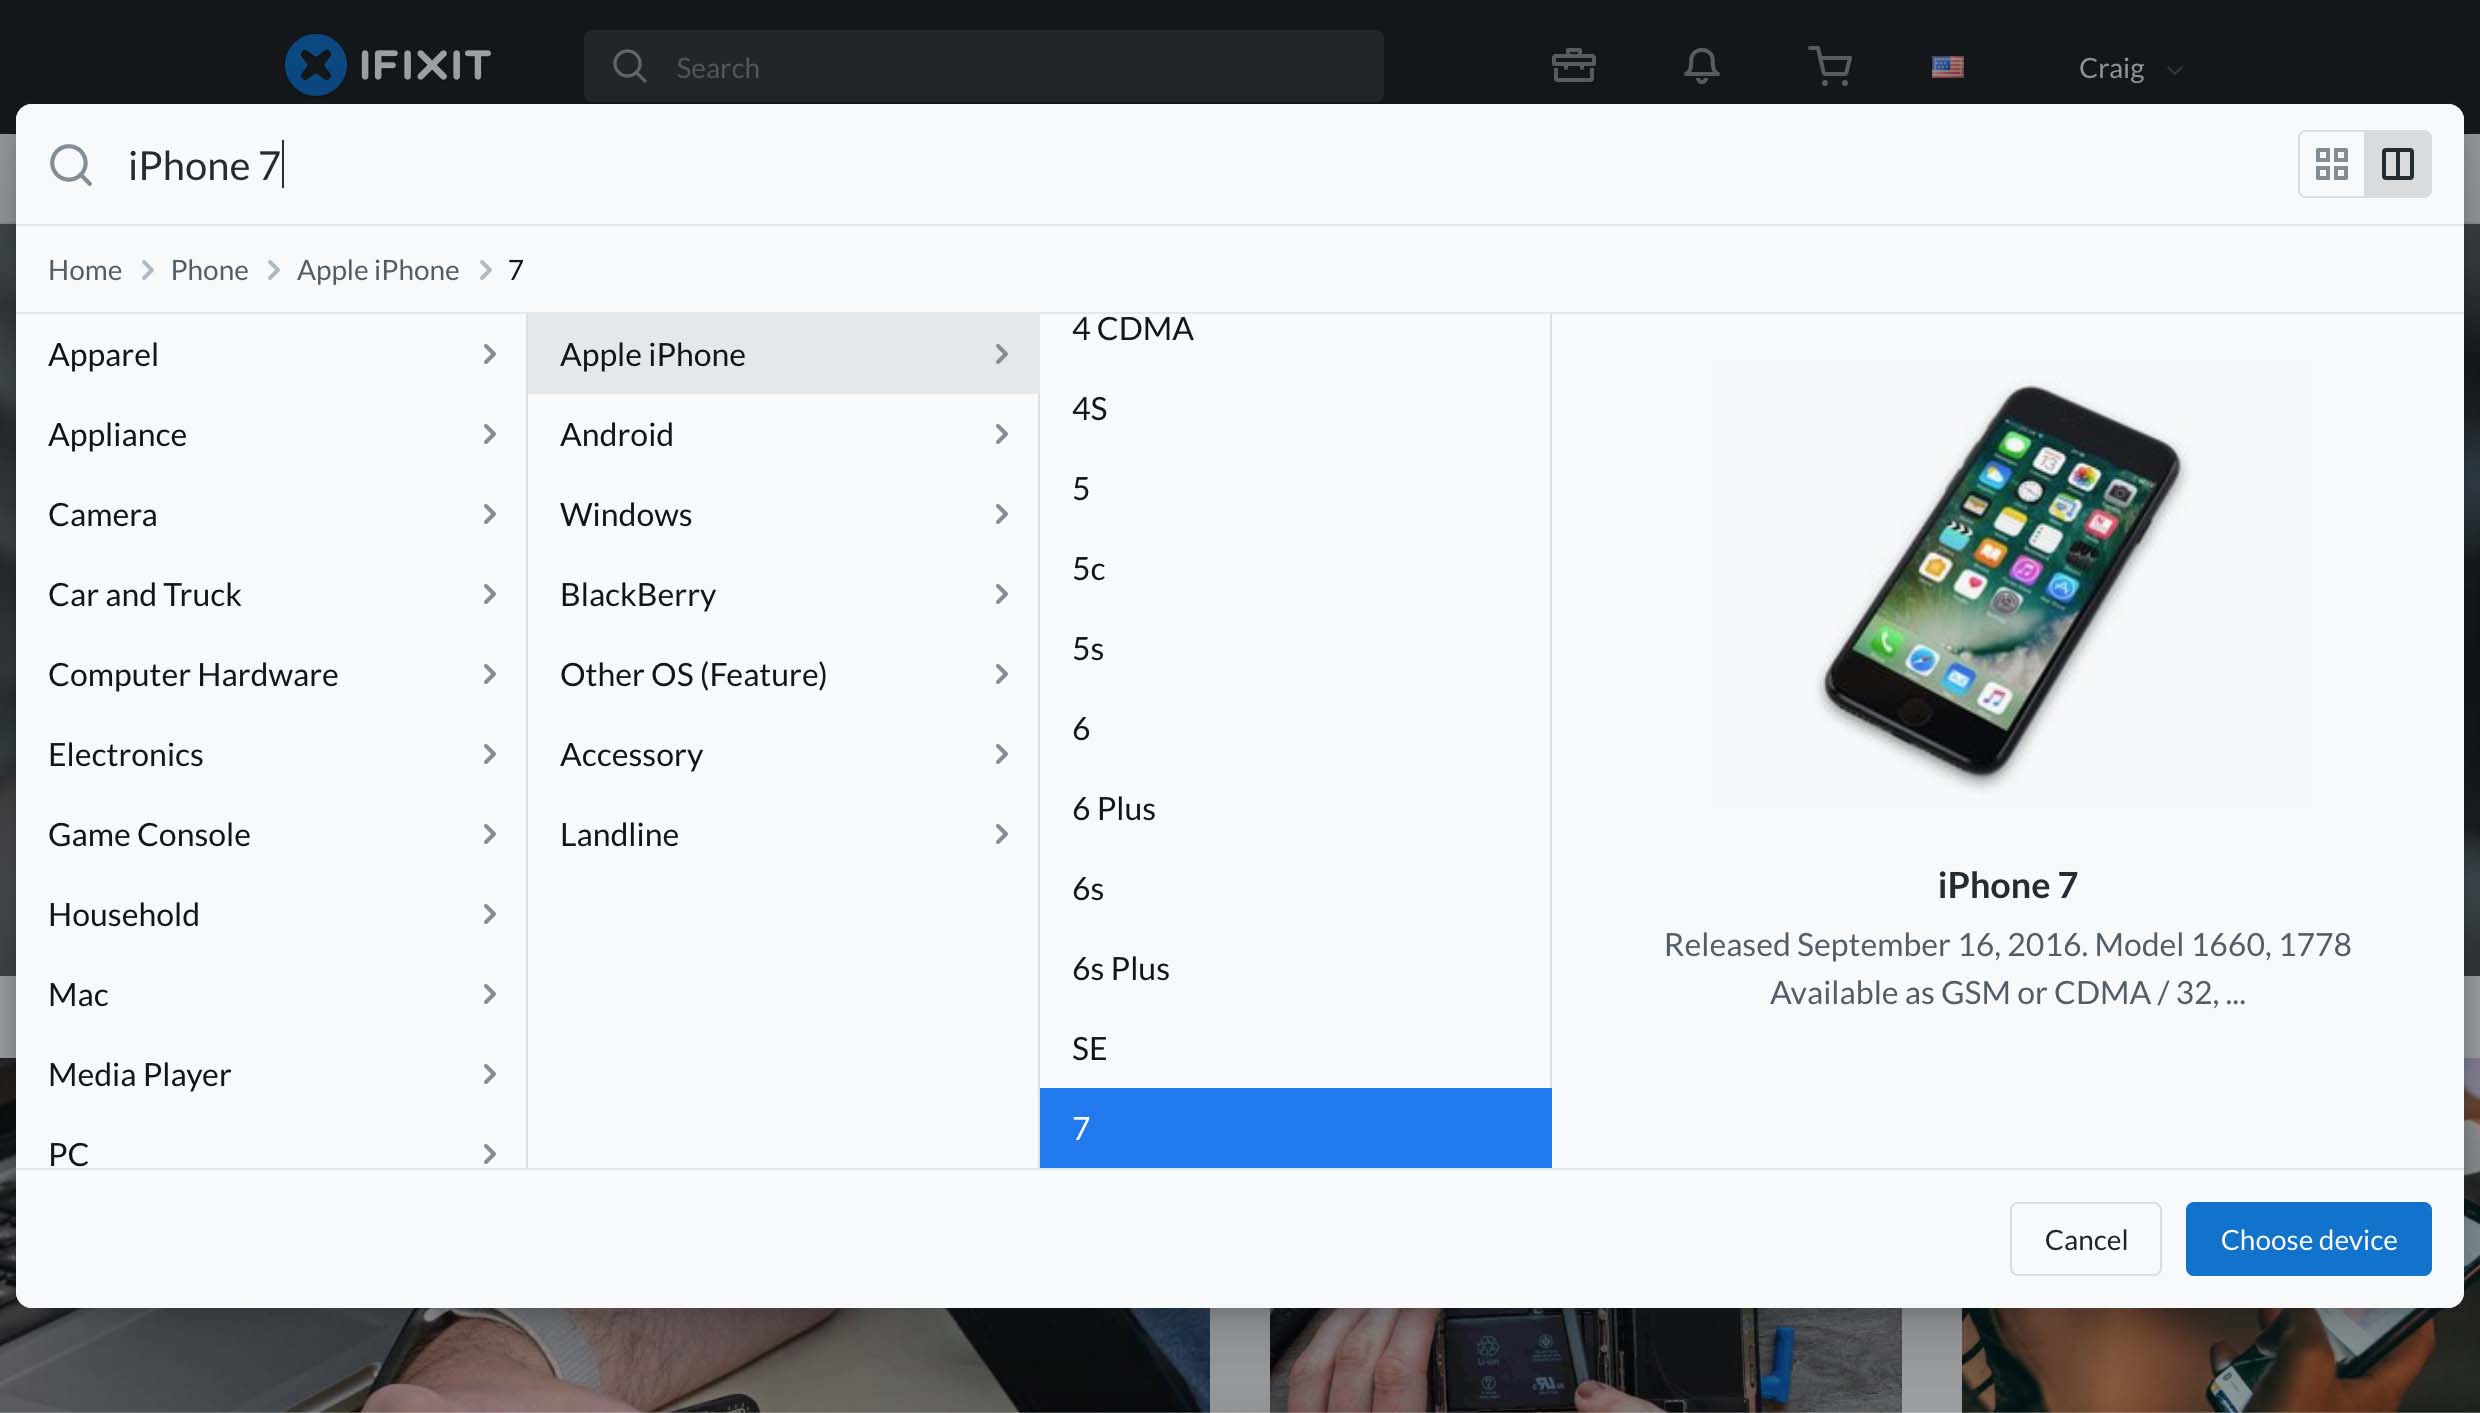The image size is (2480, 1413).
Task: Click the 7 breadcrumb entry
Action: pos(515,270)
